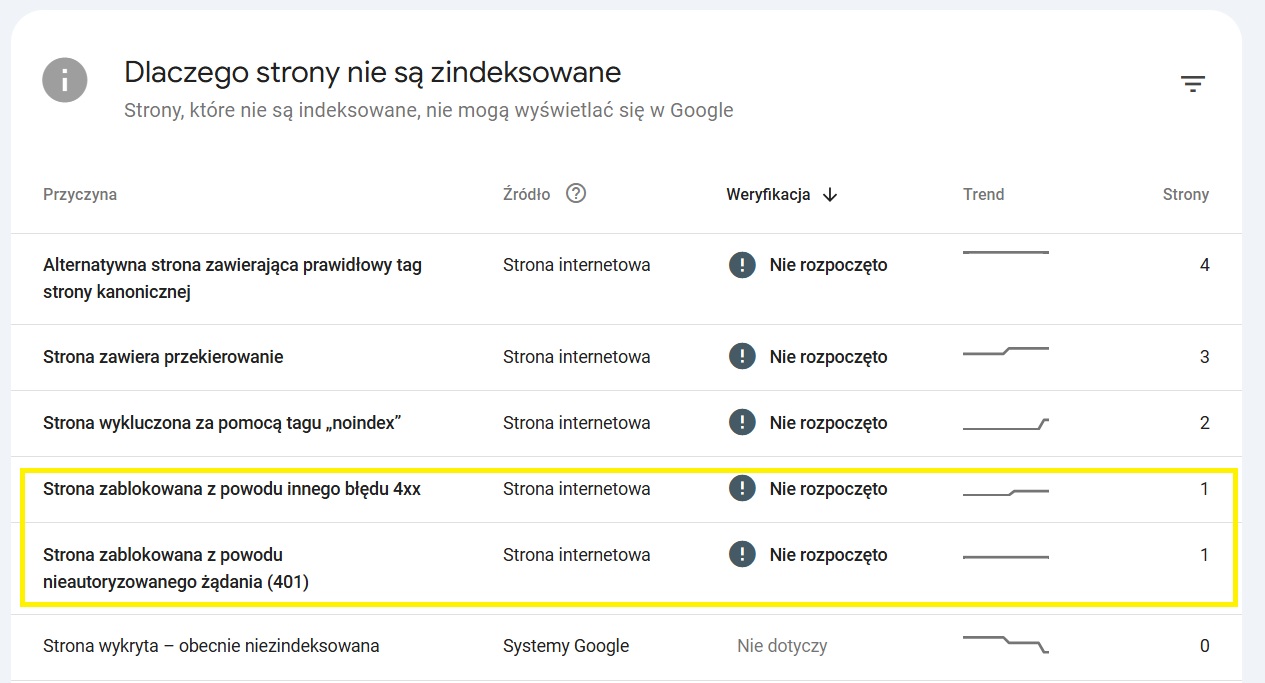Click the warning icon beside first Nie rozpoczęto status

(x=742, y=264)
